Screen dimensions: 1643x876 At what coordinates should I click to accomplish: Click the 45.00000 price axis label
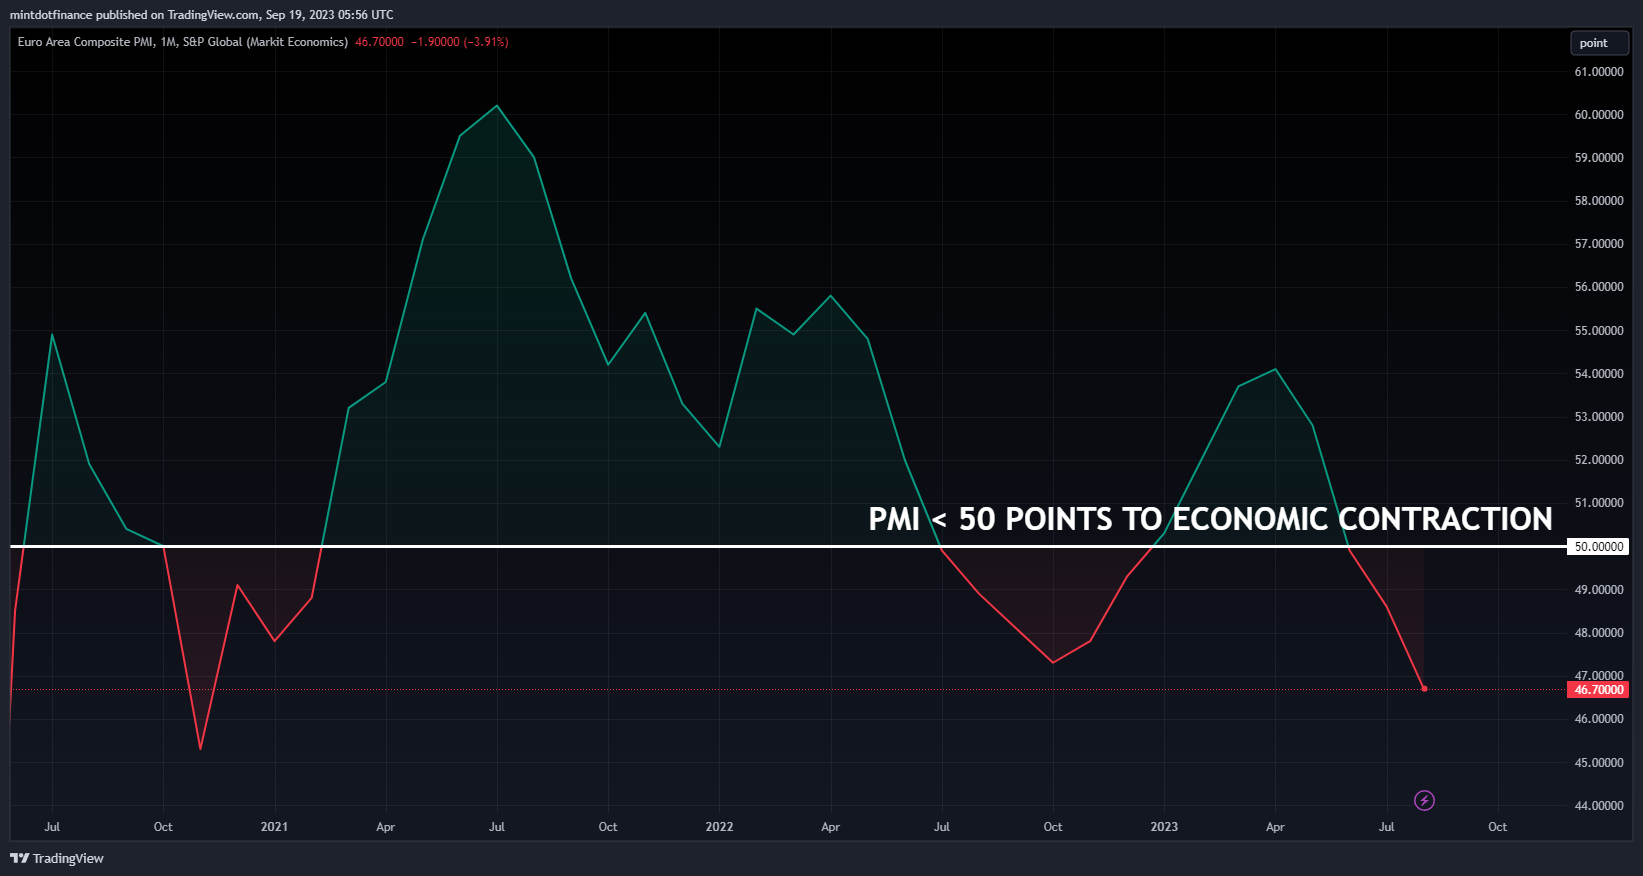coord(1599,763)
